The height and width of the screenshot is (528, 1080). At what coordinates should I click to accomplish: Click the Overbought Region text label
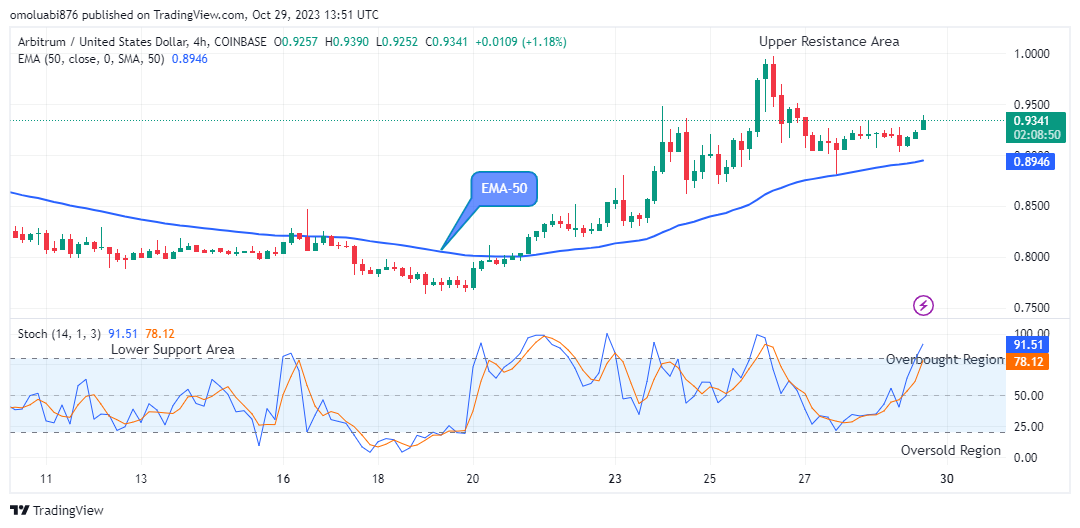[944, 359]
